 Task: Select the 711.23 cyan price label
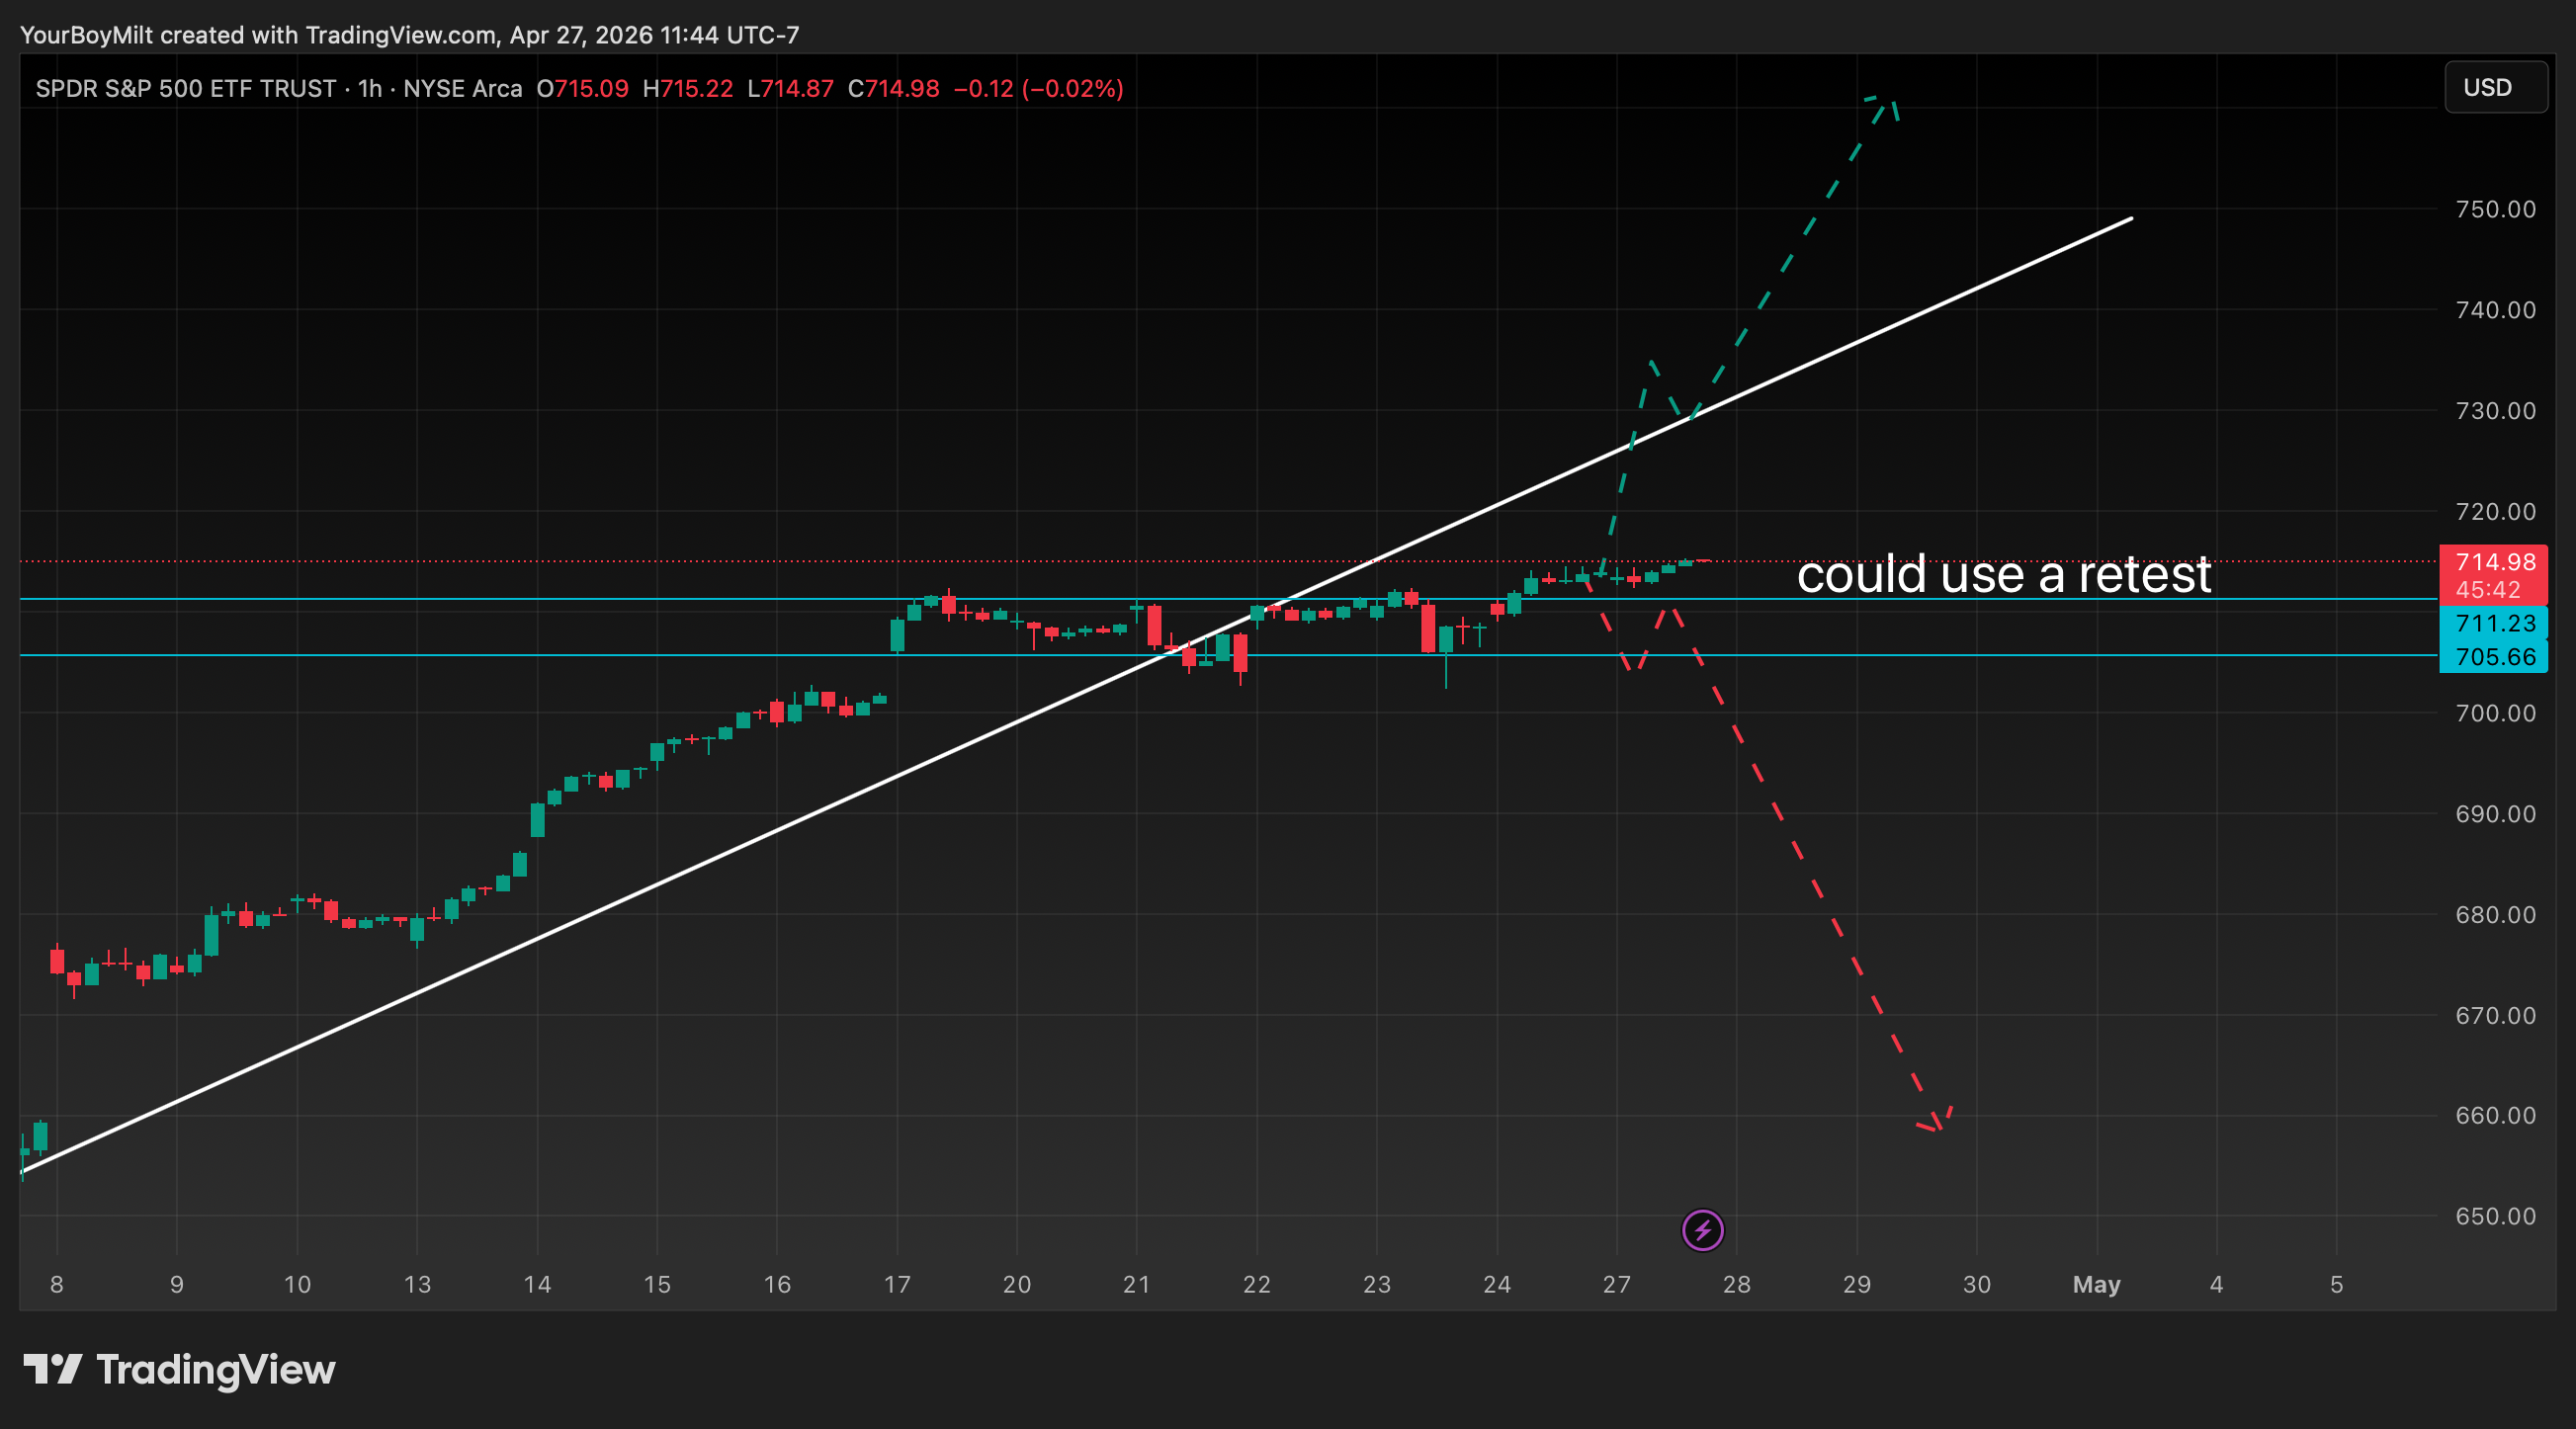click(2494, 624)
